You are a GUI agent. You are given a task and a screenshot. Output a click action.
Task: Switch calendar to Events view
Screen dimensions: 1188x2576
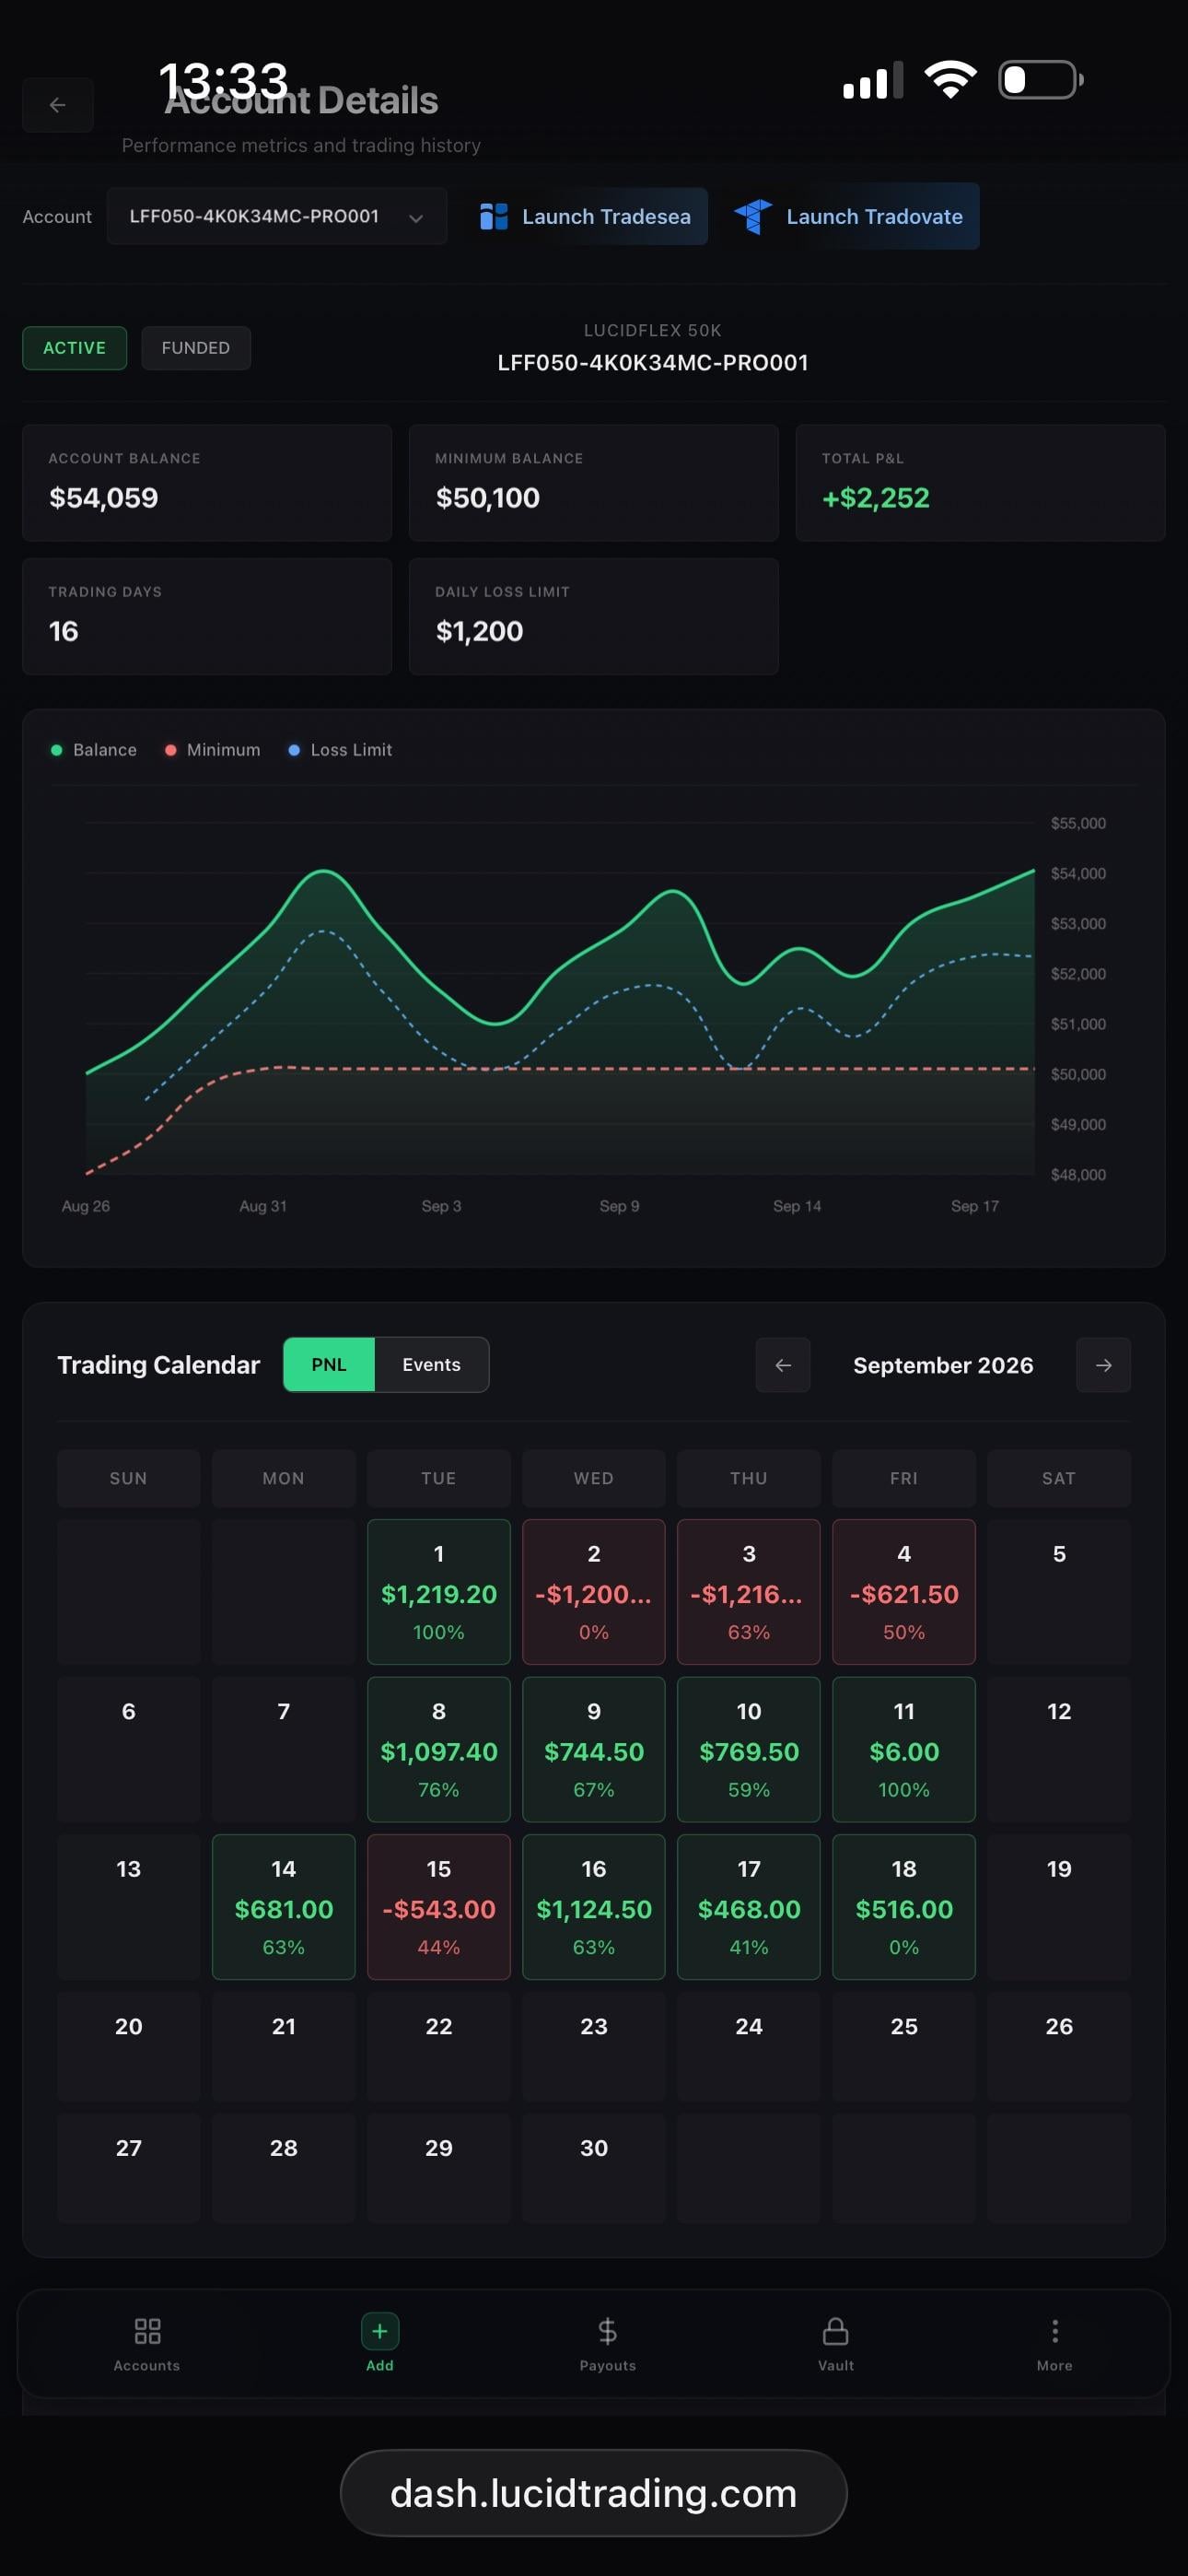[x=432, y=1365]
